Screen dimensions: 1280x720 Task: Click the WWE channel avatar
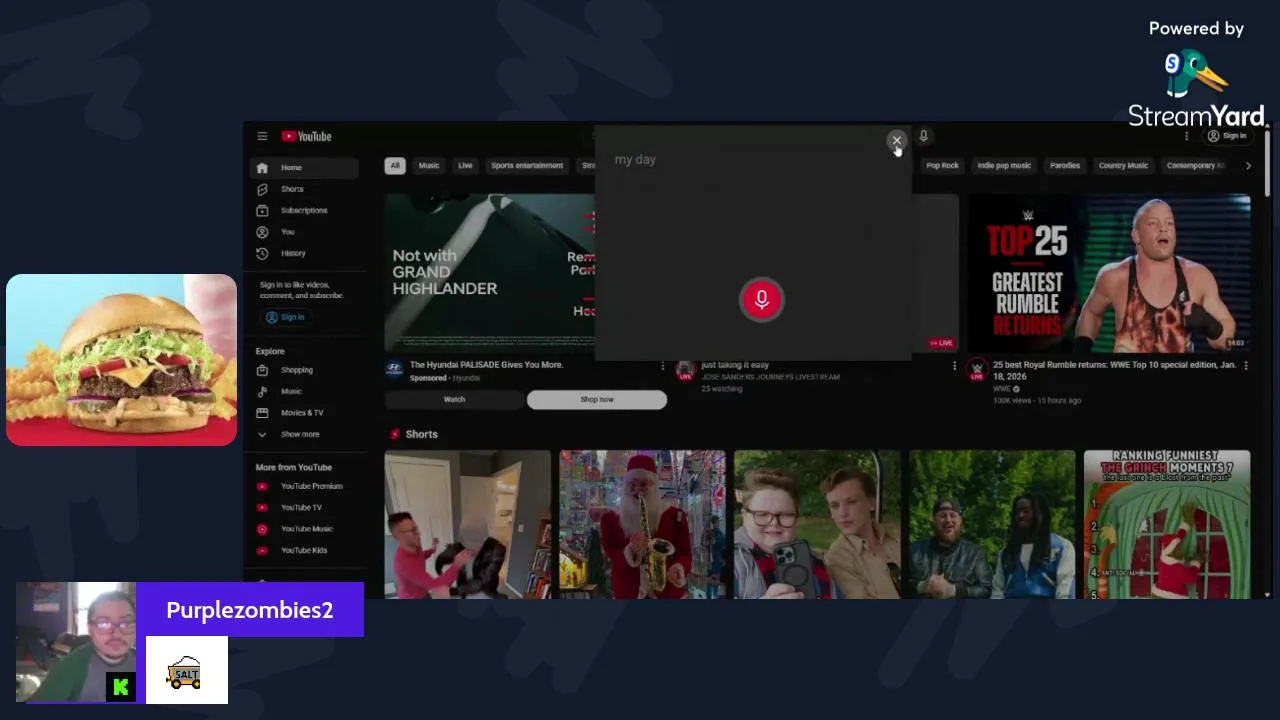(977, 370)
